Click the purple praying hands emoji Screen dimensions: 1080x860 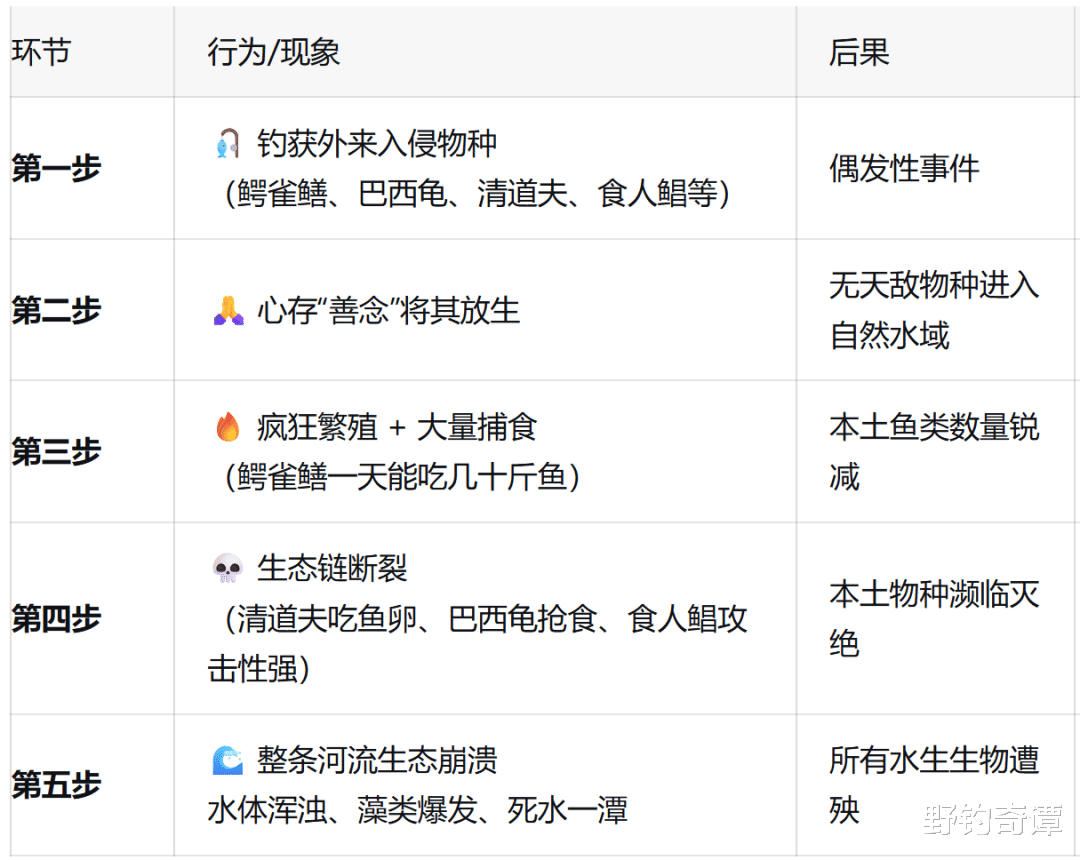pyautogui.click(x=227, y=310)
